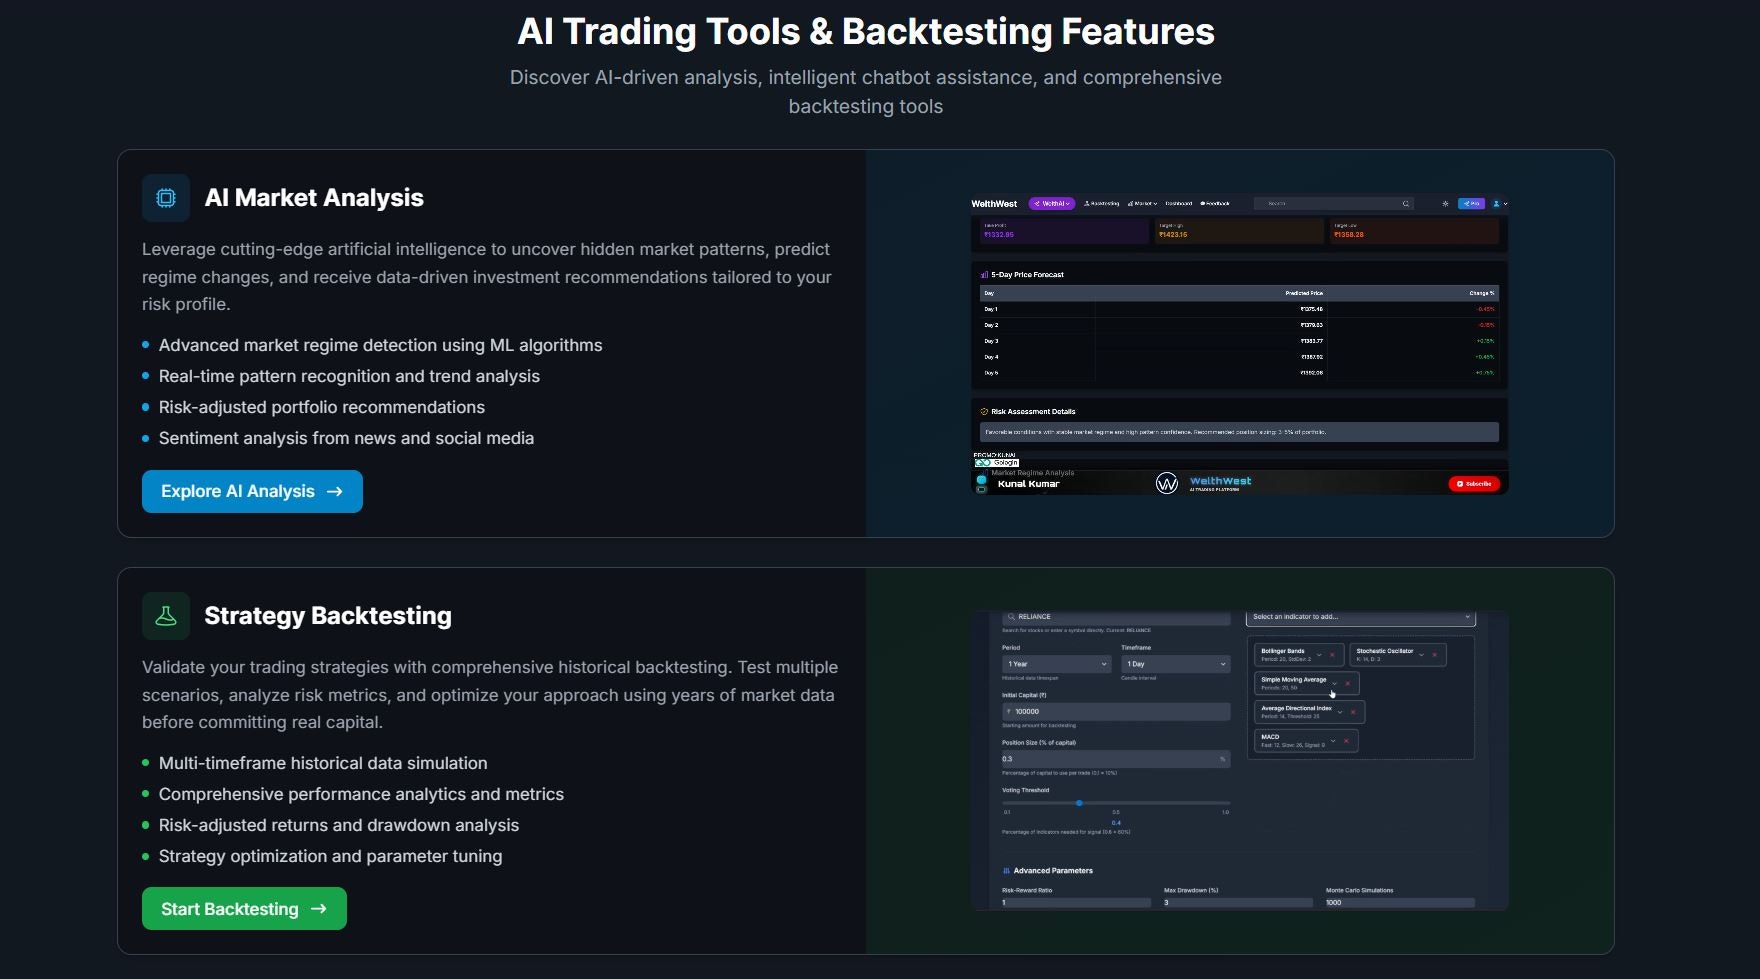Expand the Bollinger Bands indicator chevron

pos(1319,655)
